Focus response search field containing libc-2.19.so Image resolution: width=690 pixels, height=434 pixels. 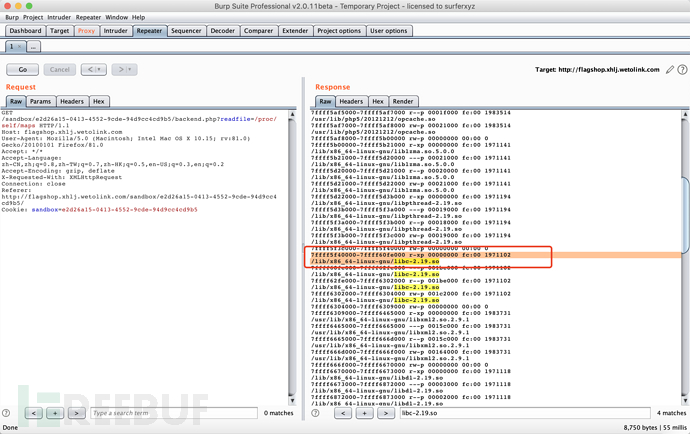point(525,413)
